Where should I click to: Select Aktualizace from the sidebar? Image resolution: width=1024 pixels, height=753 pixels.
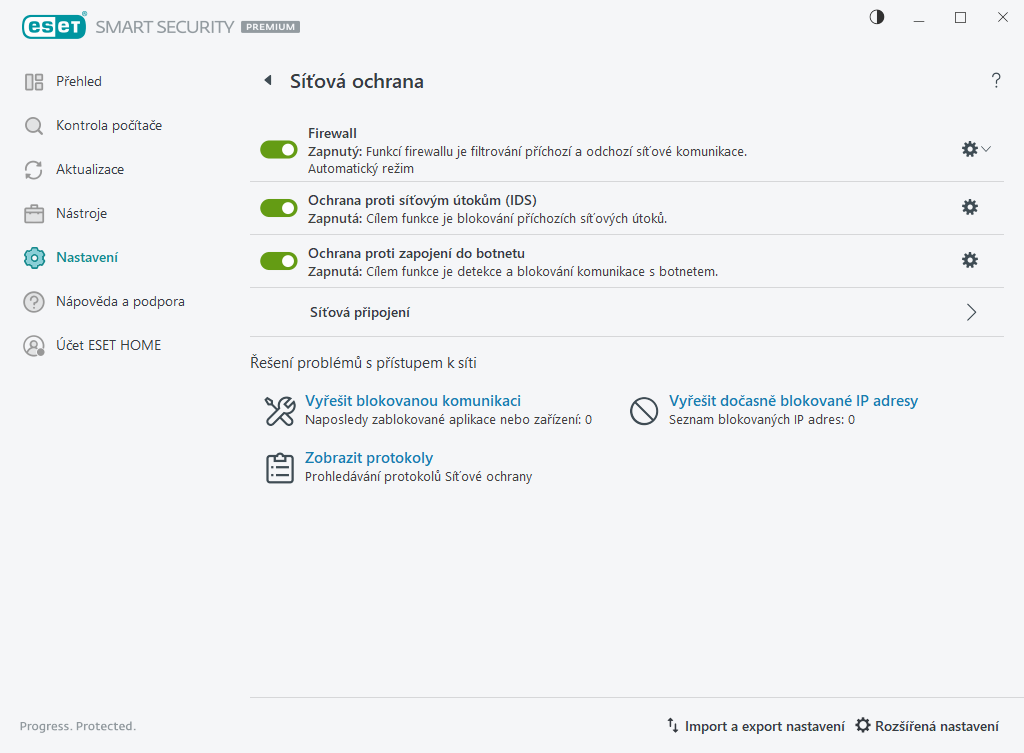point(90,169)
